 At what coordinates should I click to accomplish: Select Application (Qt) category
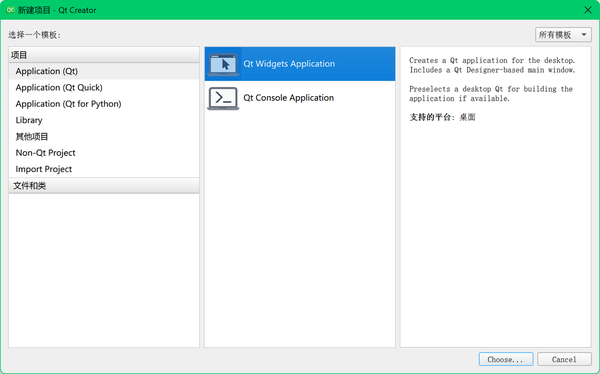(x=104, y=71)
